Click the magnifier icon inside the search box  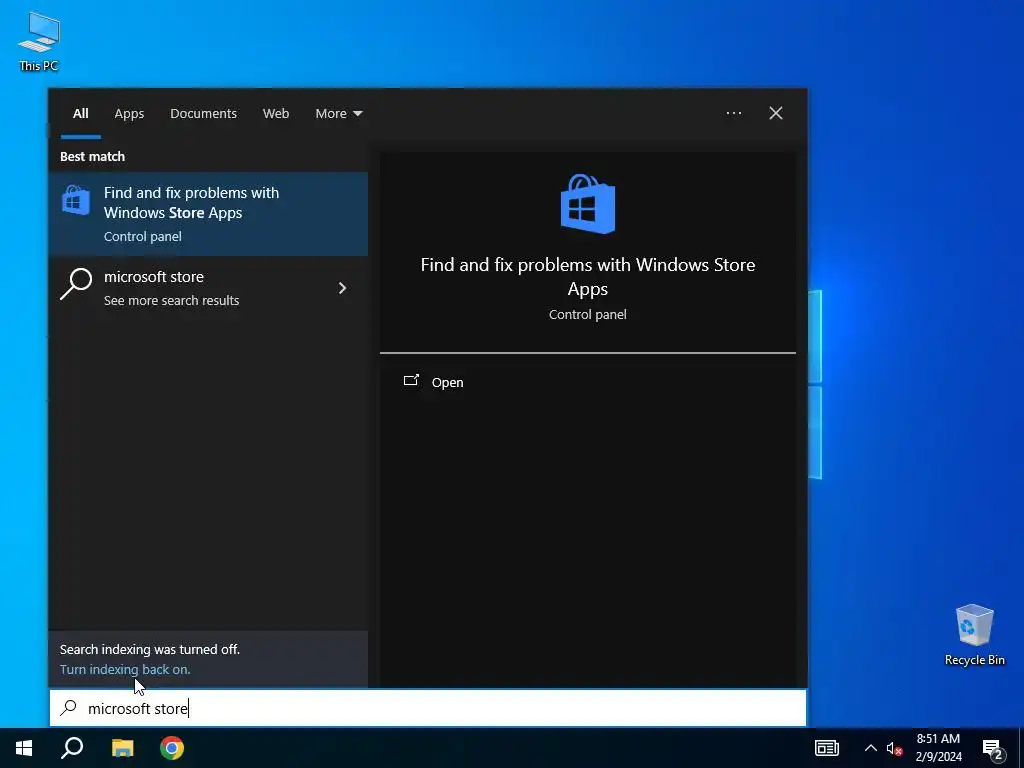point(69,708)
